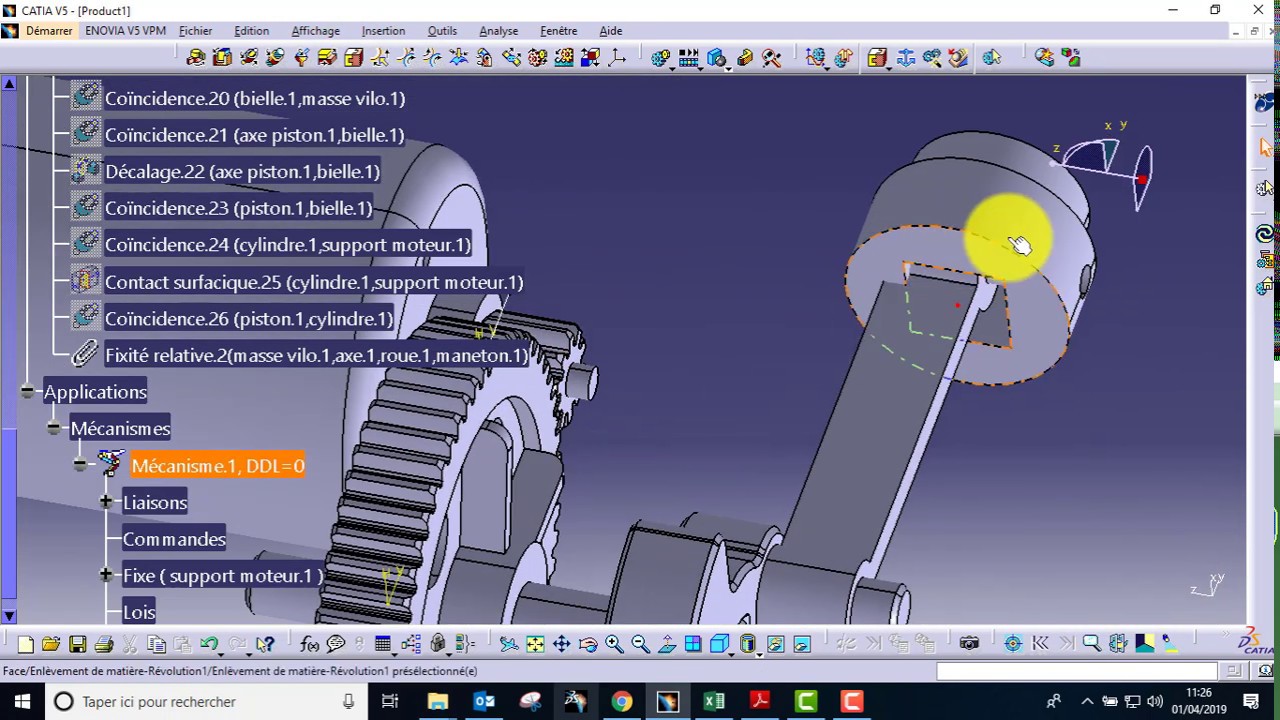Click the Cut scissors icon
This screenshot has width=1280, height=720.
coord(130,644)
